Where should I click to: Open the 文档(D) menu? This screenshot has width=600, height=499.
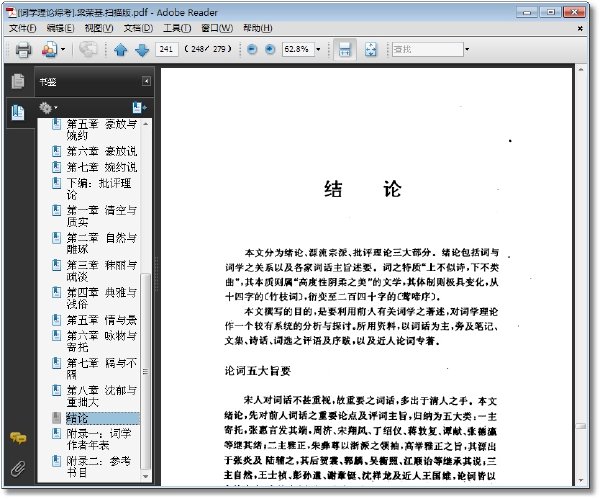coord(138,28)
